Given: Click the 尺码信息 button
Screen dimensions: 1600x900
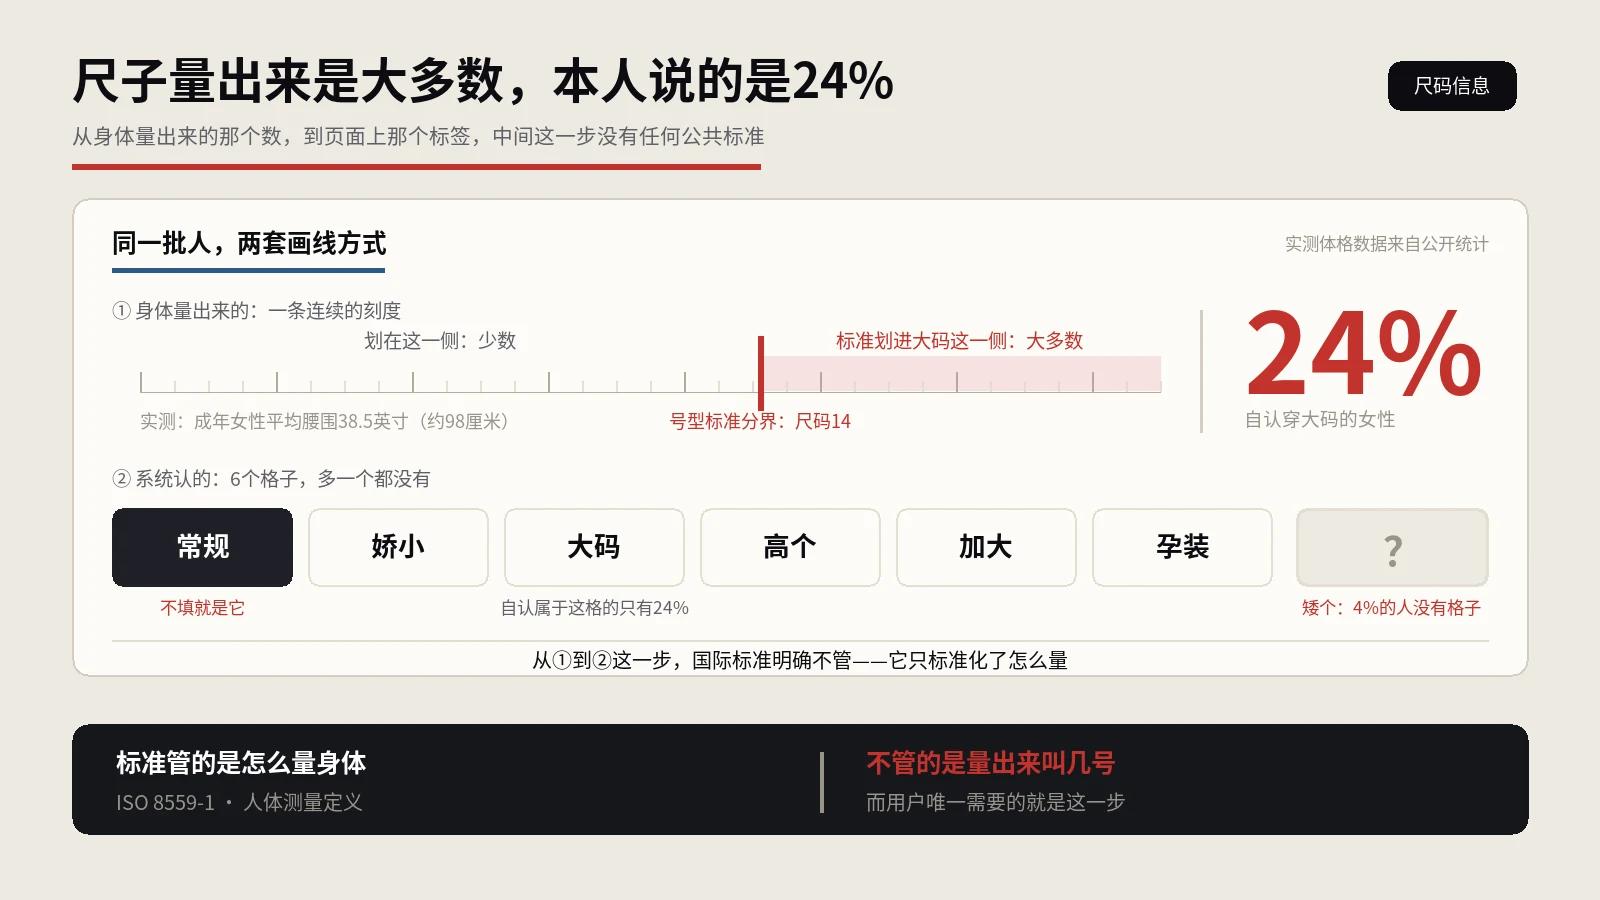Looking at the screenshot, I should coord(1452,86).
